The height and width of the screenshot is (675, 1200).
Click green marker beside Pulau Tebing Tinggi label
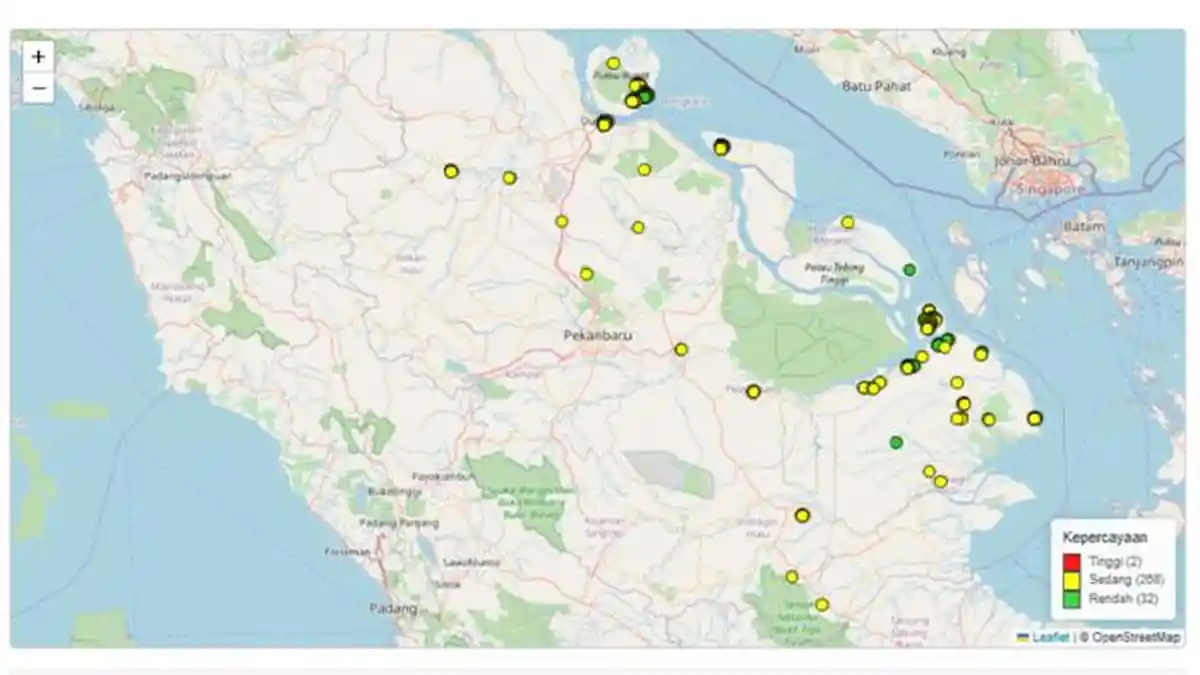910,270
